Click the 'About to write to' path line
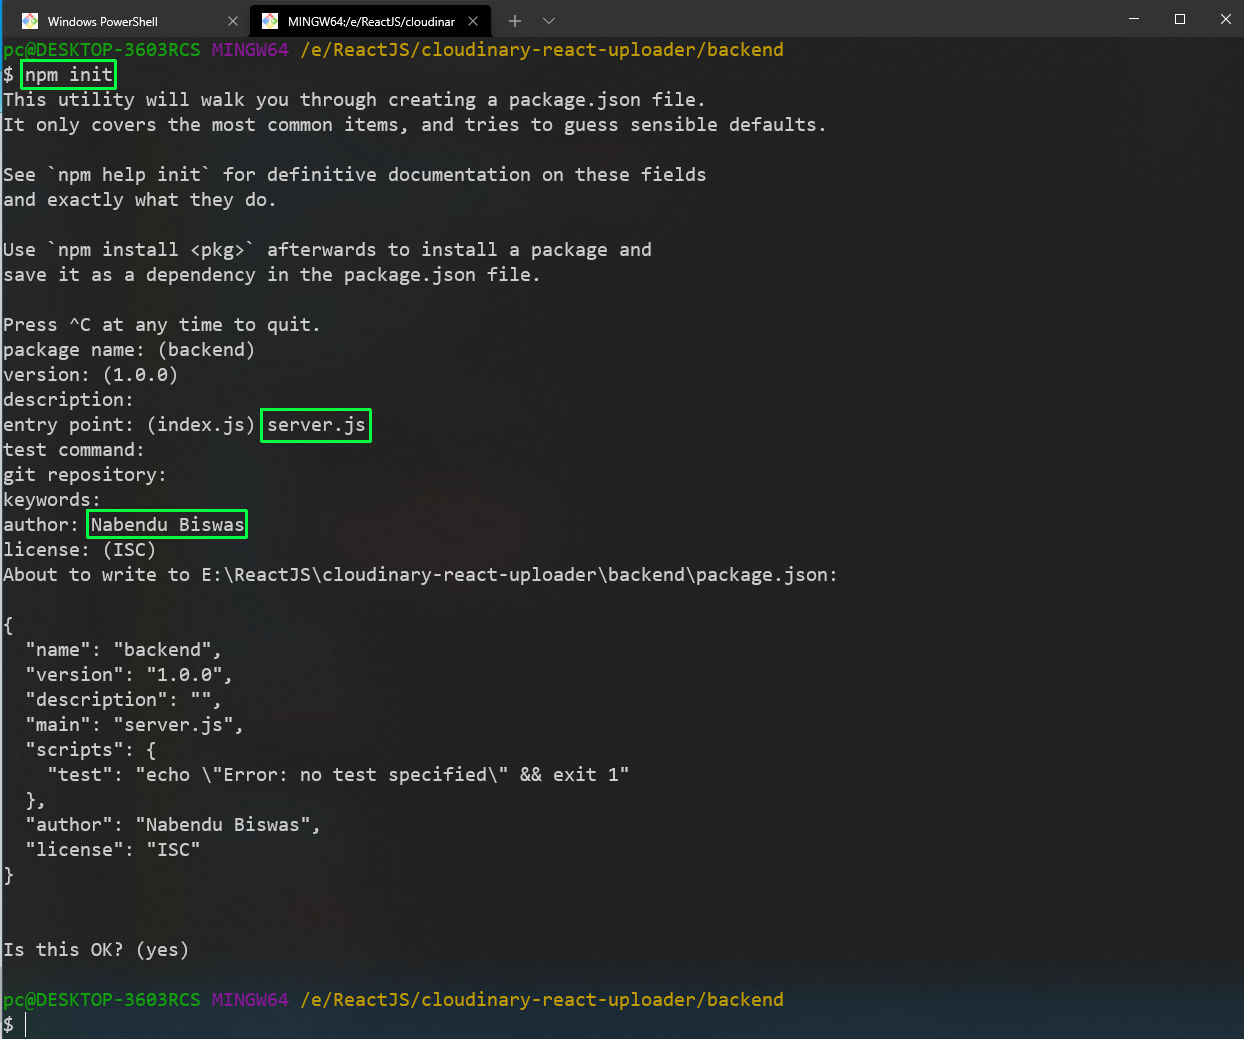The width and height of the screenshot is (1244, 1039). click(420, 575)
